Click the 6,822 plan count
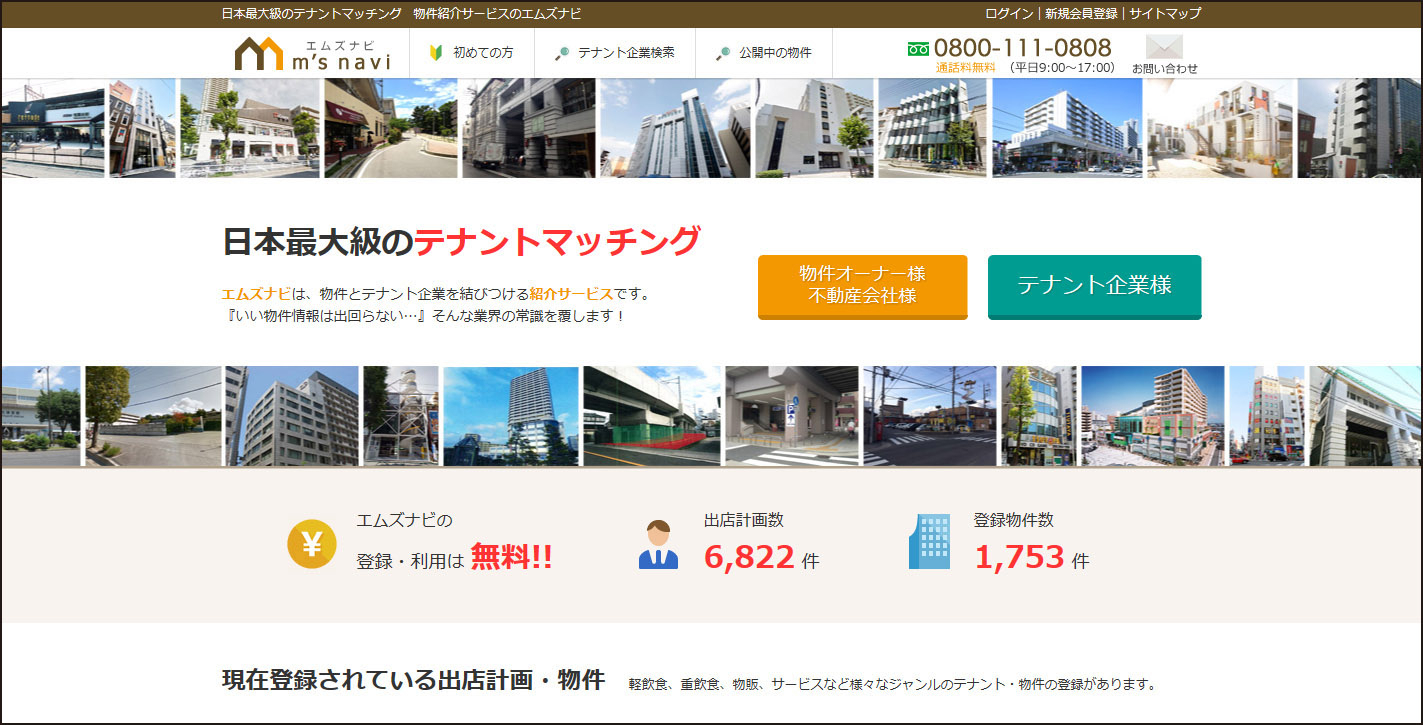This screenshot has height=725, width=1423. (x=749, y=557)
